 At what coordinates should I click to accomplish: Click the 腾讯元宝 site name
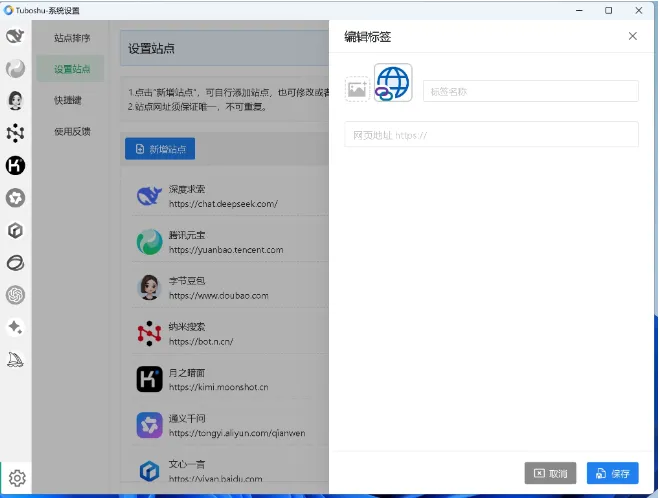pos(186,235)
